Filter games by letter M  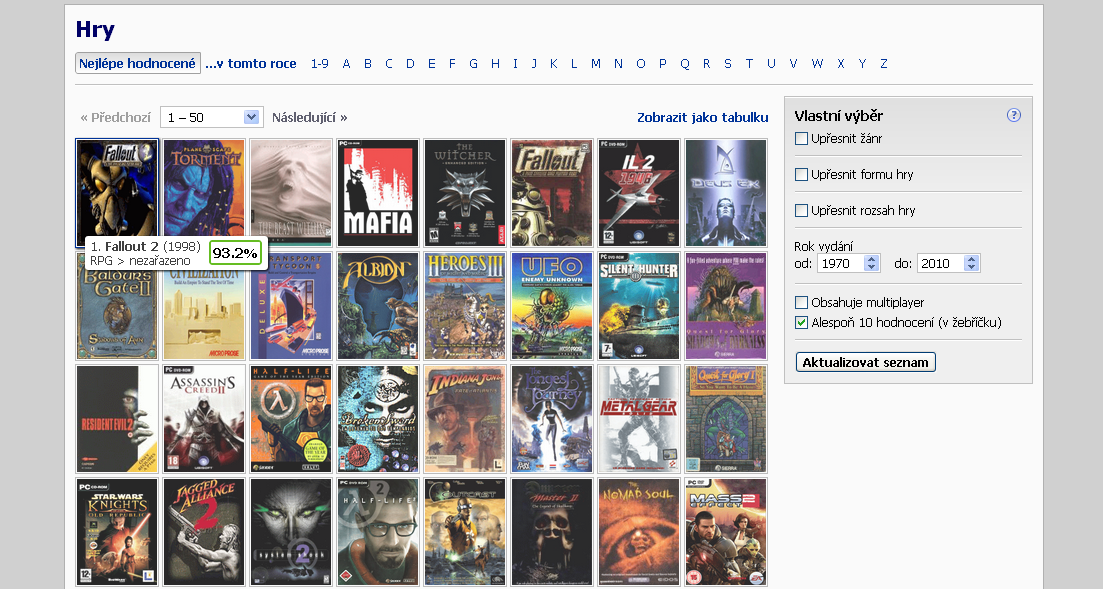coord(596,63)
